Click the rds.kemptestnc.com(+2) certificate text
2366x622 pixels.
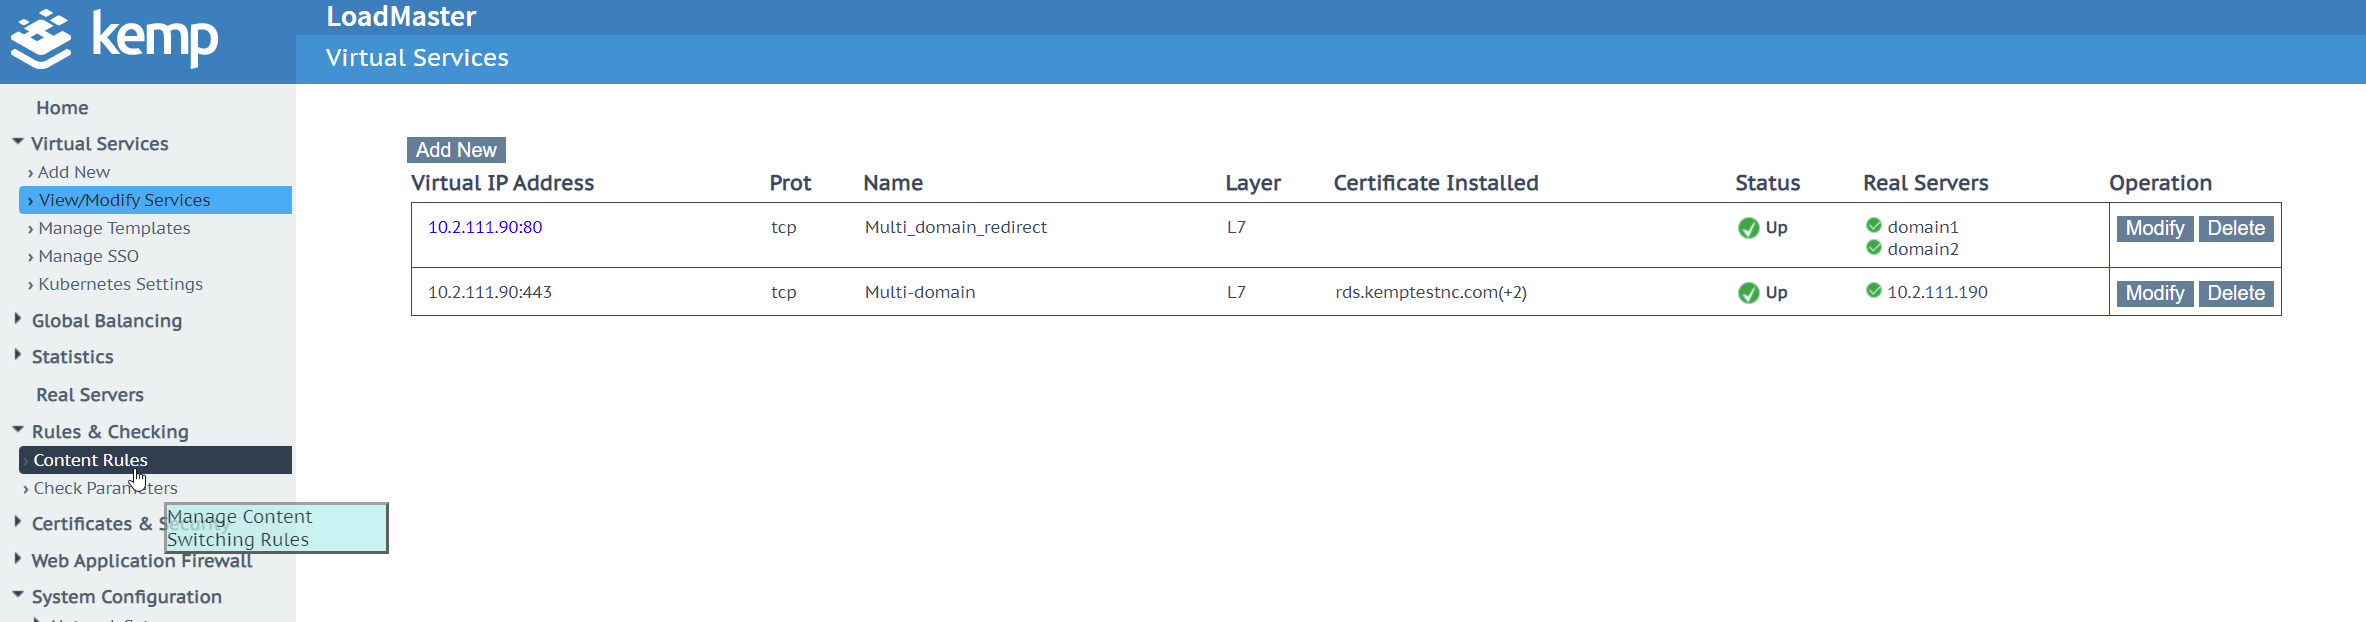pyautogui.click(x=1431, y=292)
